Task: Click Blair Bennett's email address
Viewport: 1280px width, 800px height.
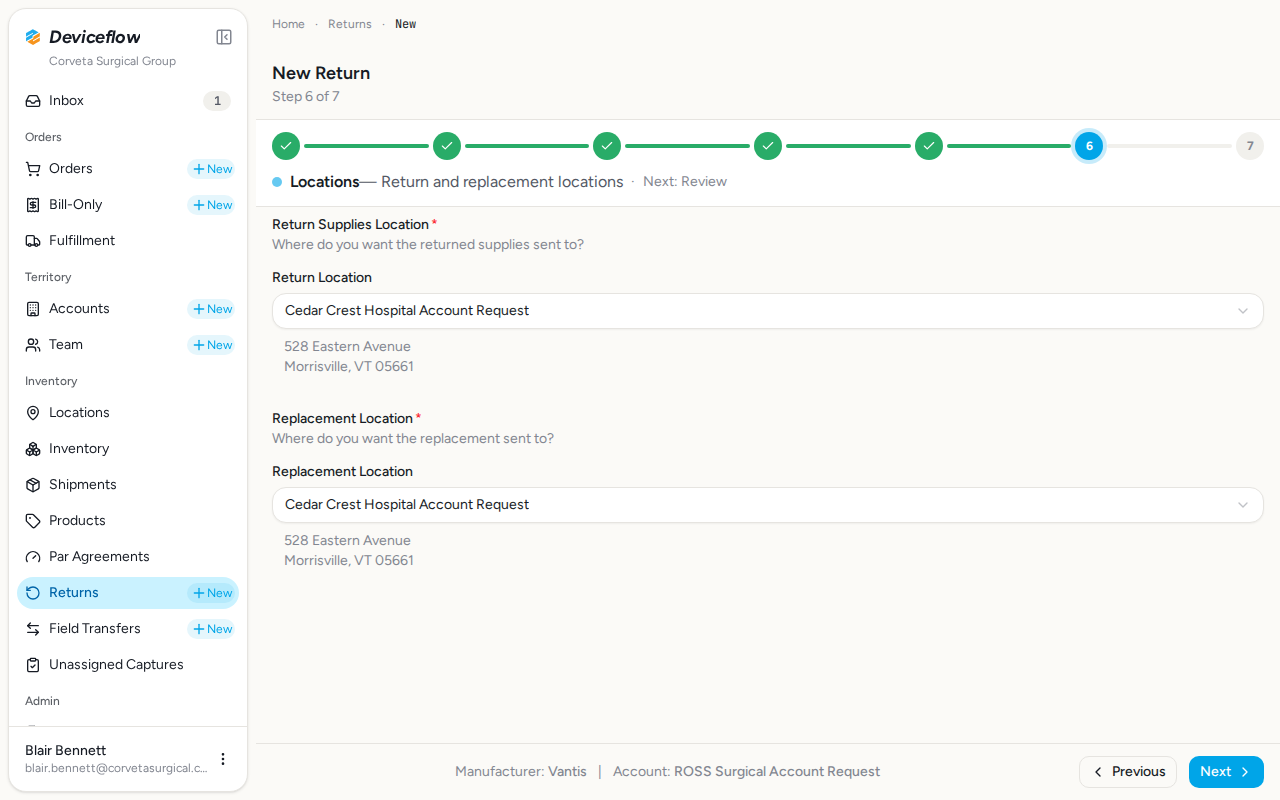Action: tap(116, 769)
